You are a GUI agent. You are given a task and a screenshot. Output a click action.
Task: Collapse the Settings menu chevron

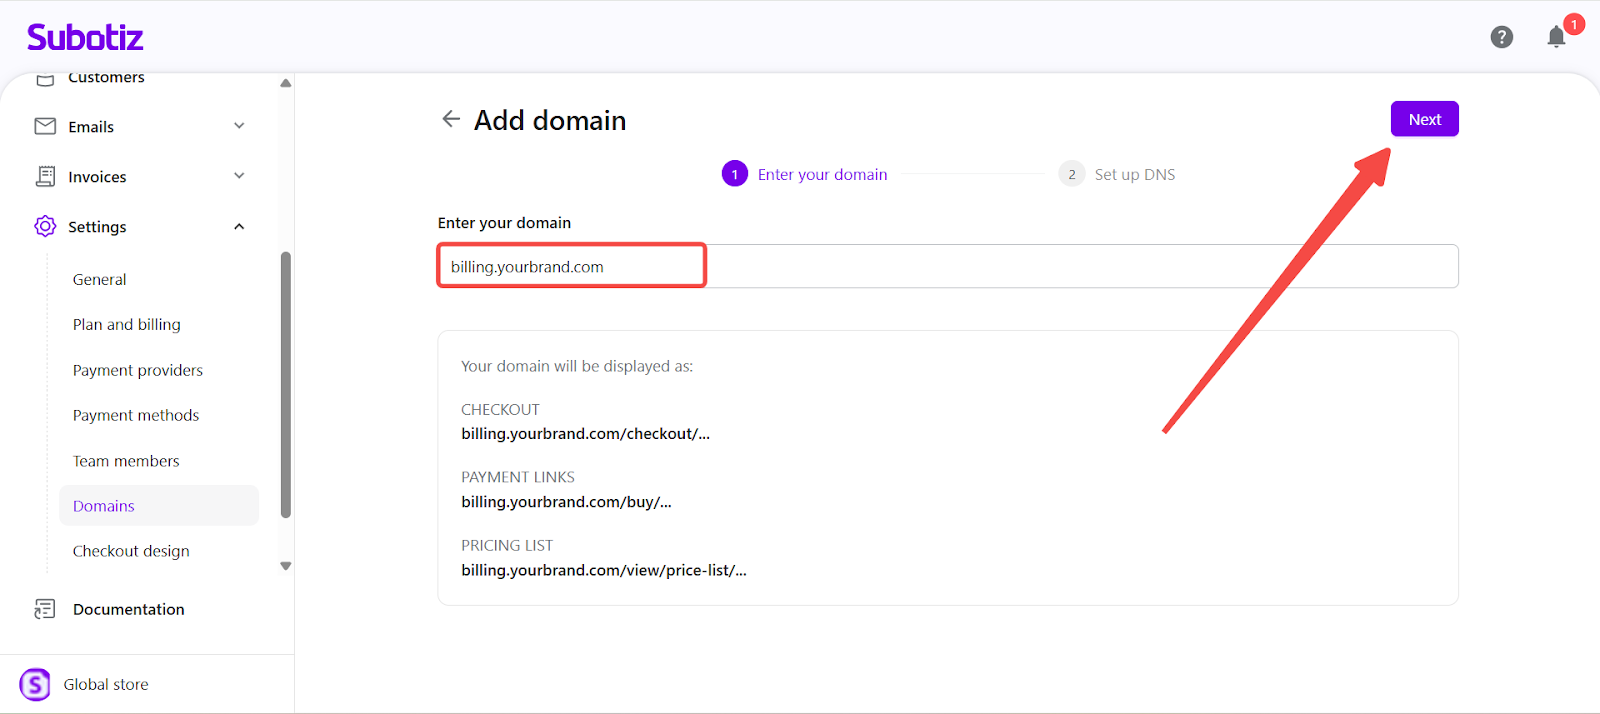(x=239, y=227)
